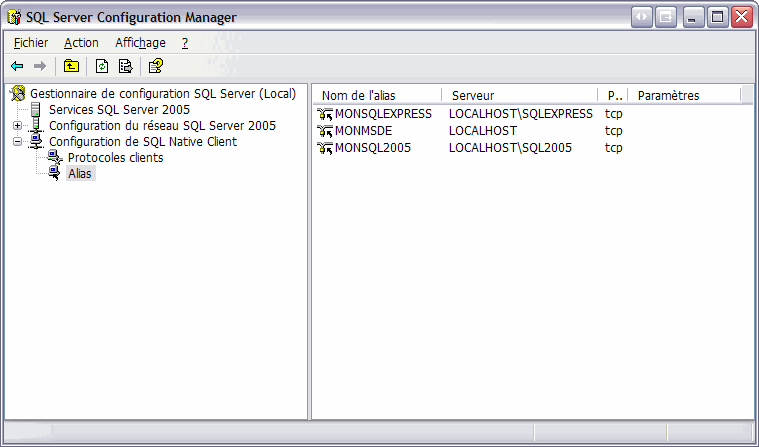Collapse Configuration de SQL Native Client node
The height and width of the screenshot is (447, 759).
(17, 142)
